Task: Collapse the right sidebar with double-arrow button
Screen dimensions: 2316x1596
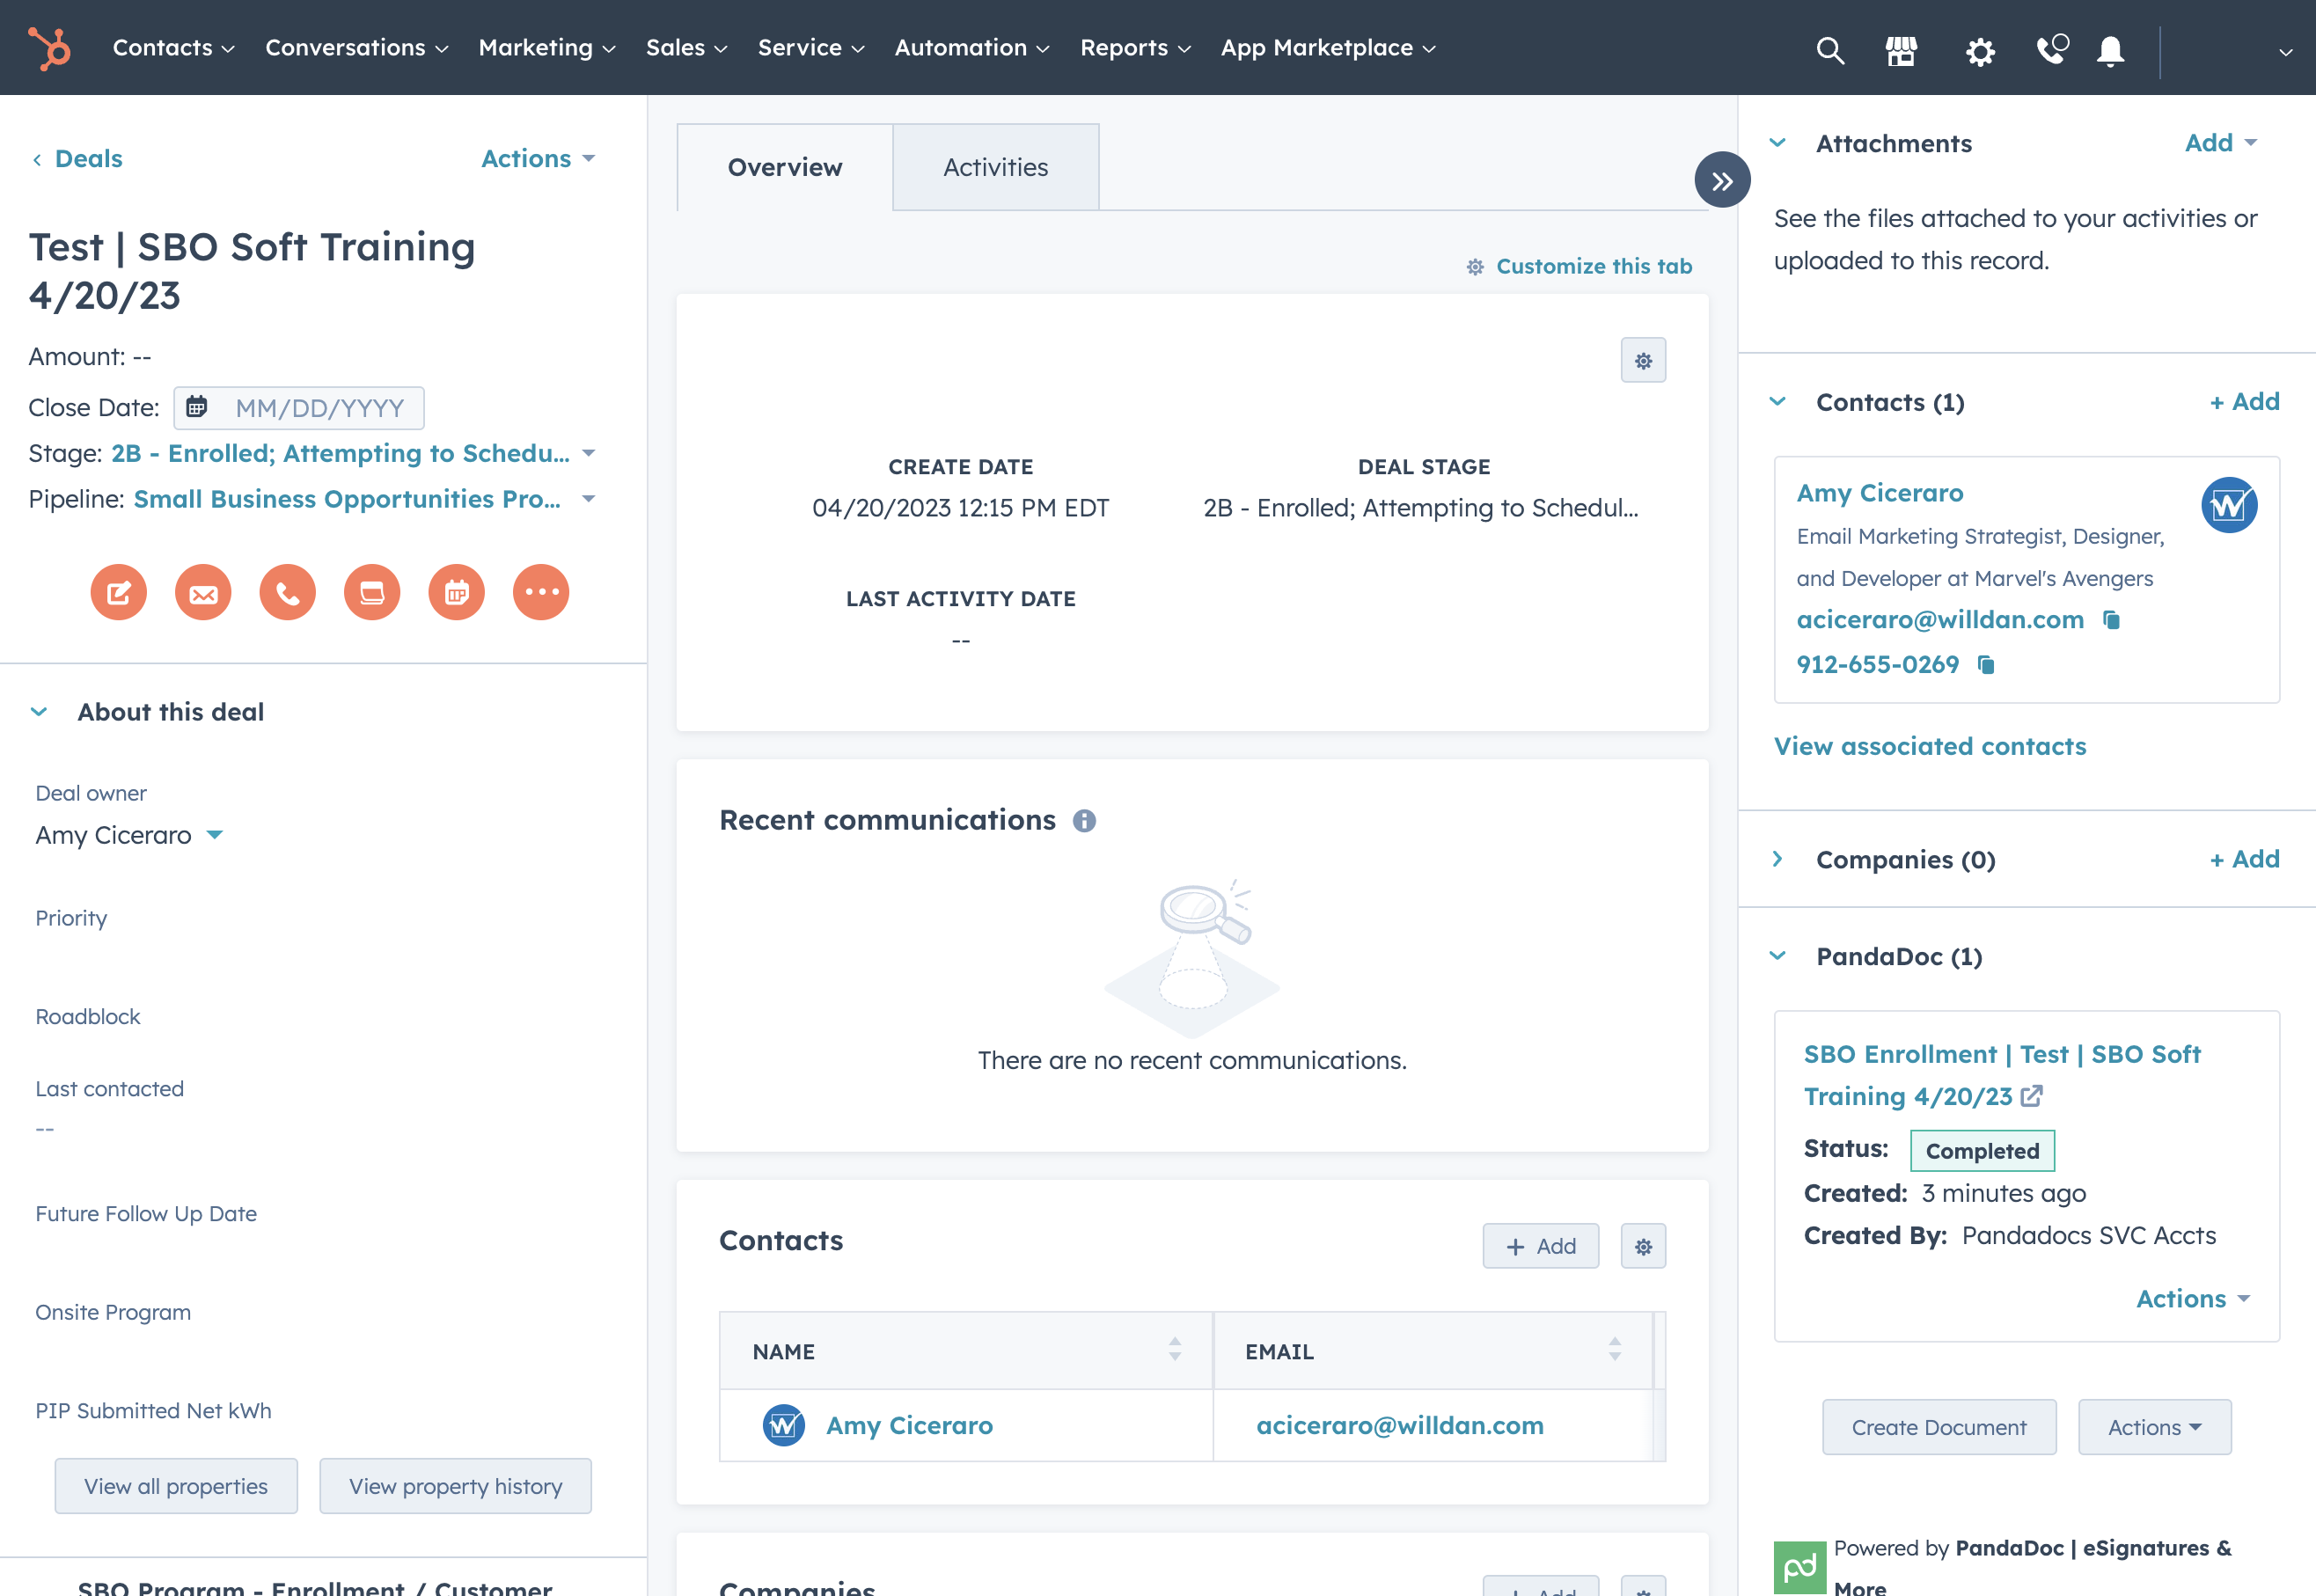Action: pyautogui.click(x=1722, y=180)
